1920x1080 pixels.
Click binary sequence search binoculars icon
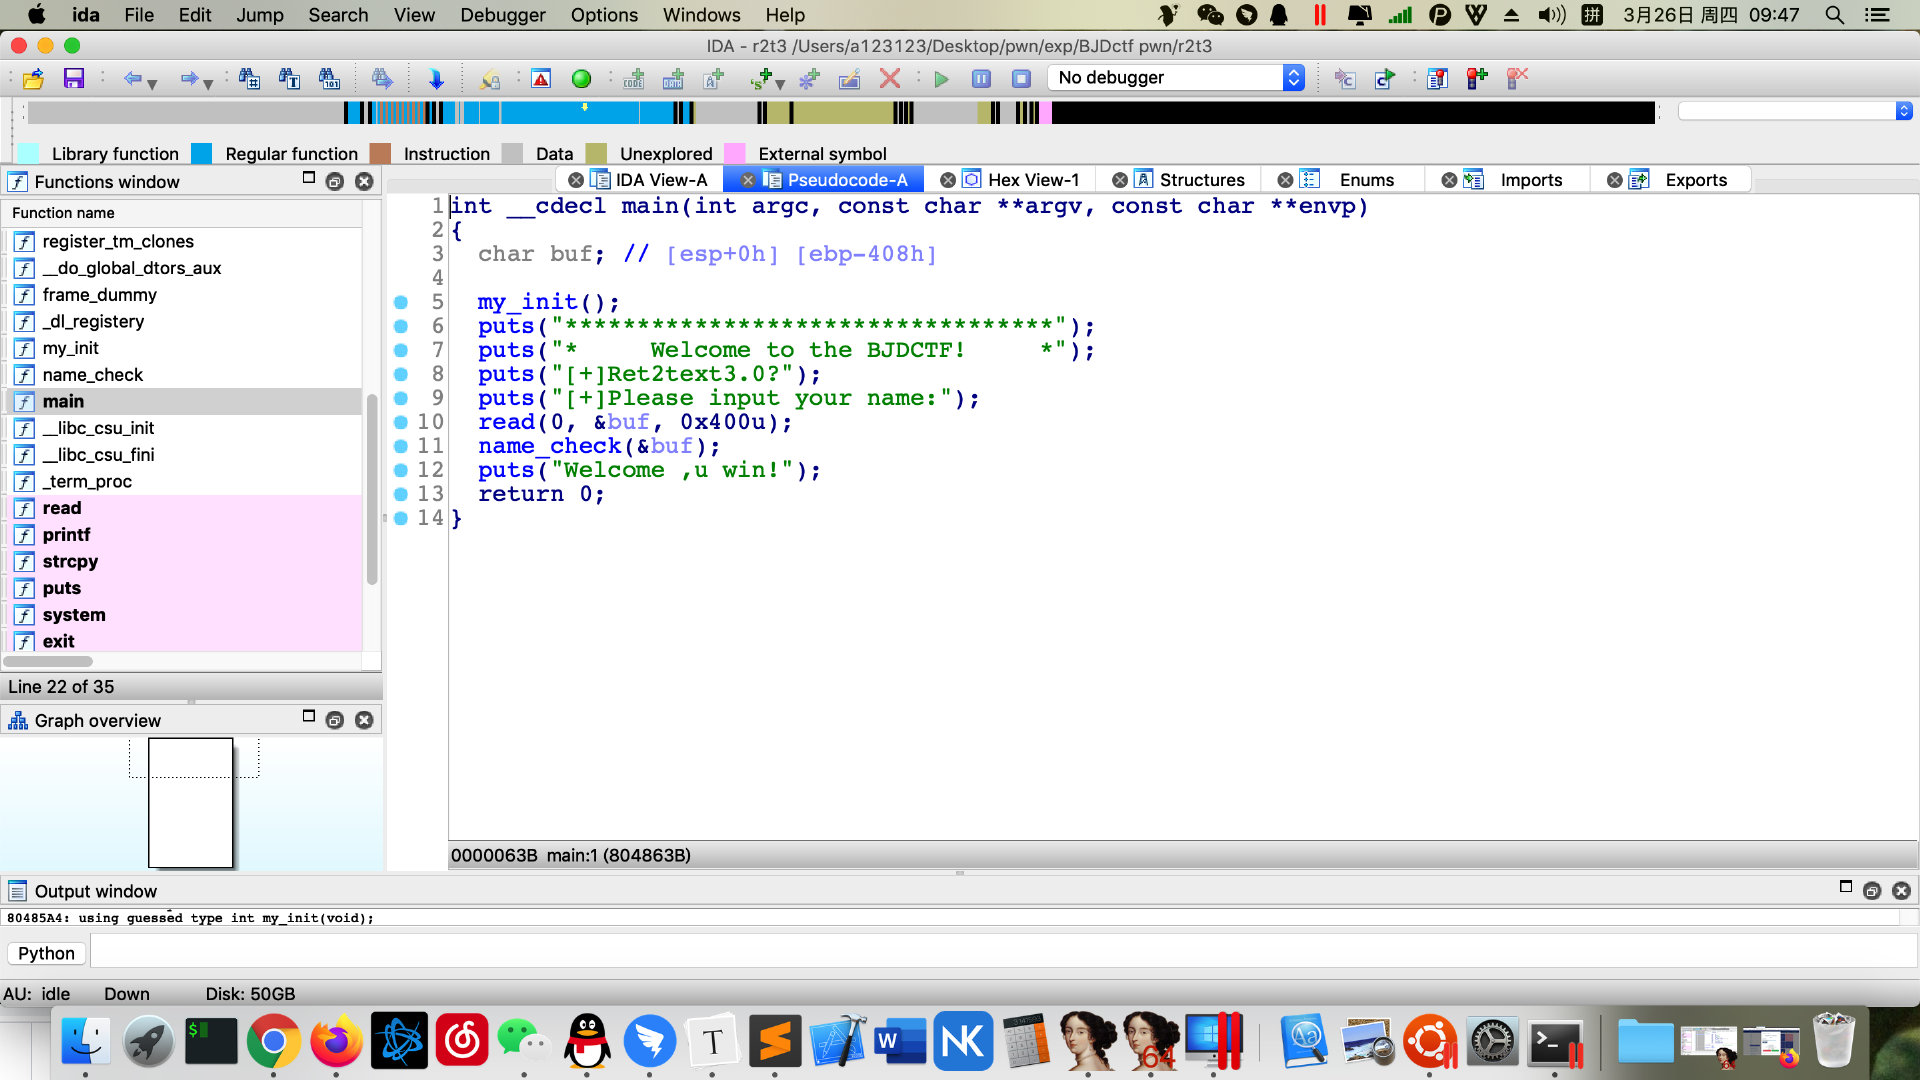click(329, 78)
